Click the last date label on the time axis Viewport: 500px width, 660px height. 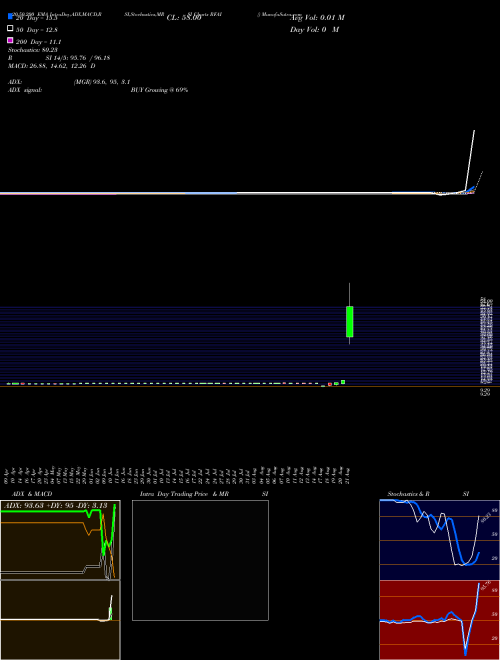point(348,476)
